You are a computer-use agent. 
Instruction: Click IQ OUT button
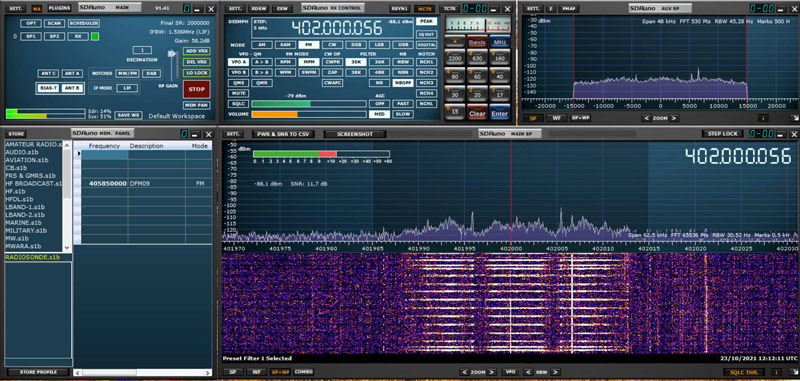tap(427, 34)
